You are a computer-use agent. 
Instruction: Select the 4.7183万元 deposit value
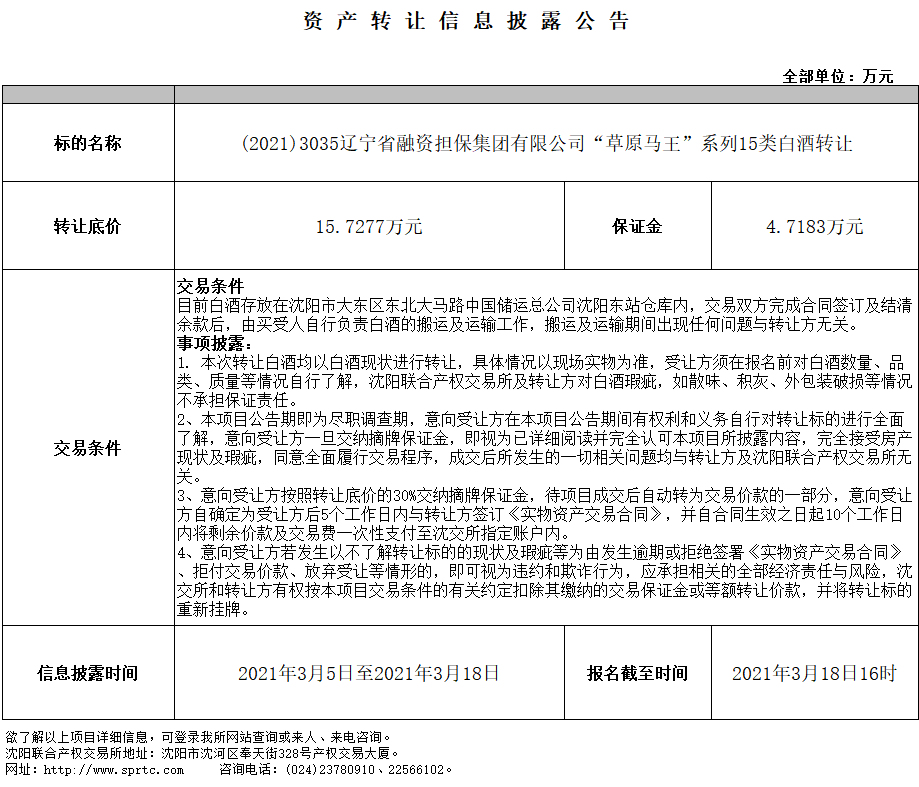click(x=814, y=227)
